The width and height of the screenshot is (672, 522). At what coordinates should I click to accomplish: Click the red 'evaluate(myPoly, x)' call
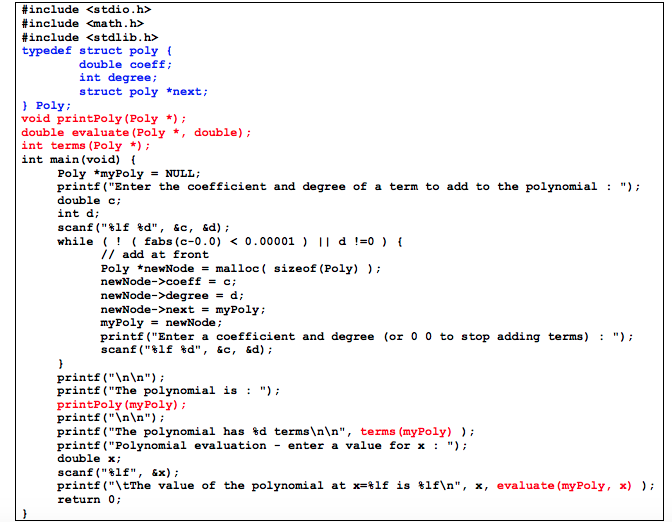coord(564,486)
